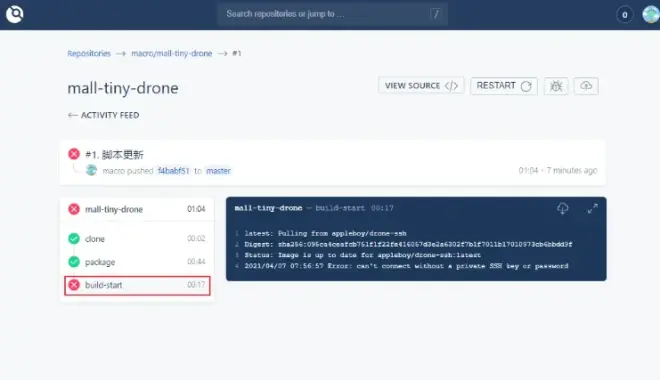Select the package step

[x=137, y=262]
